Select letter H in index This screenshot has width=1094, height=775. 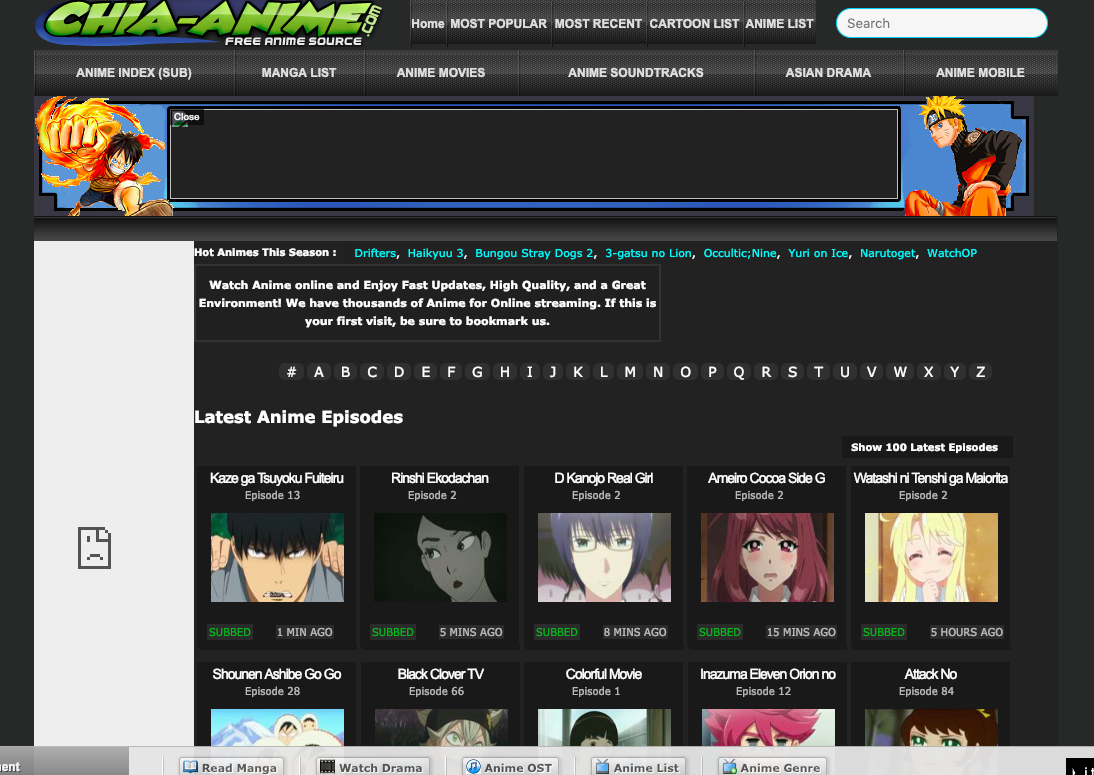click(x=504, y=372)
